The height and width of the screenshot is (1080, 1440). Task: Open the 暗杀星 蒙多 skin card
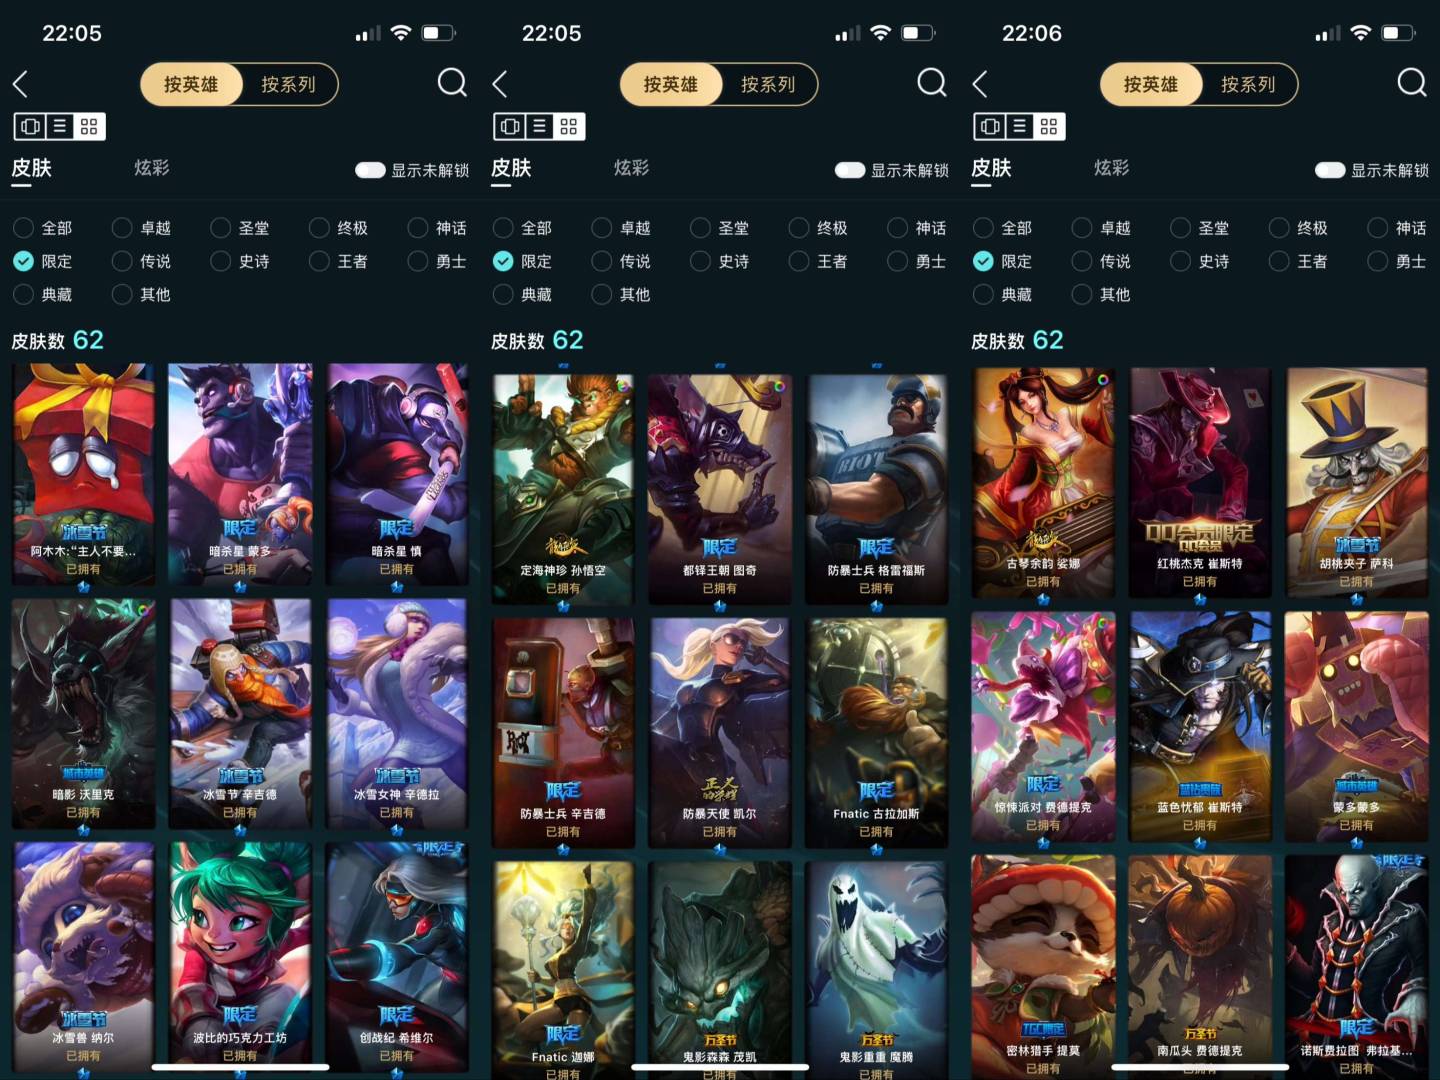tap(240, 474)
